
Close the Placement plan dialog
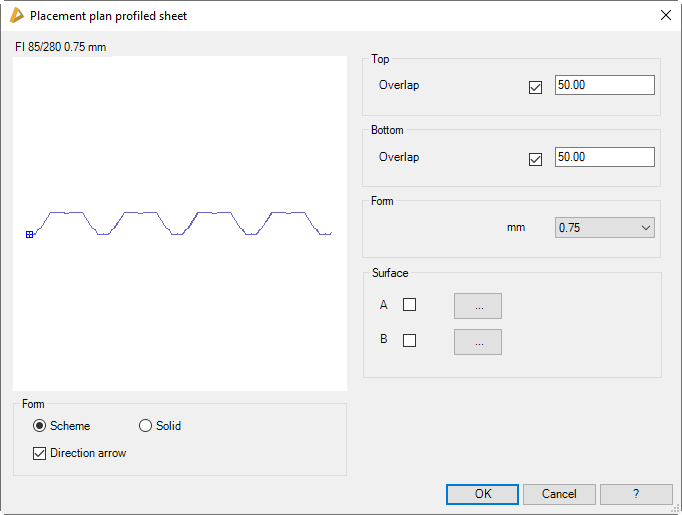[x=665, y=16]
